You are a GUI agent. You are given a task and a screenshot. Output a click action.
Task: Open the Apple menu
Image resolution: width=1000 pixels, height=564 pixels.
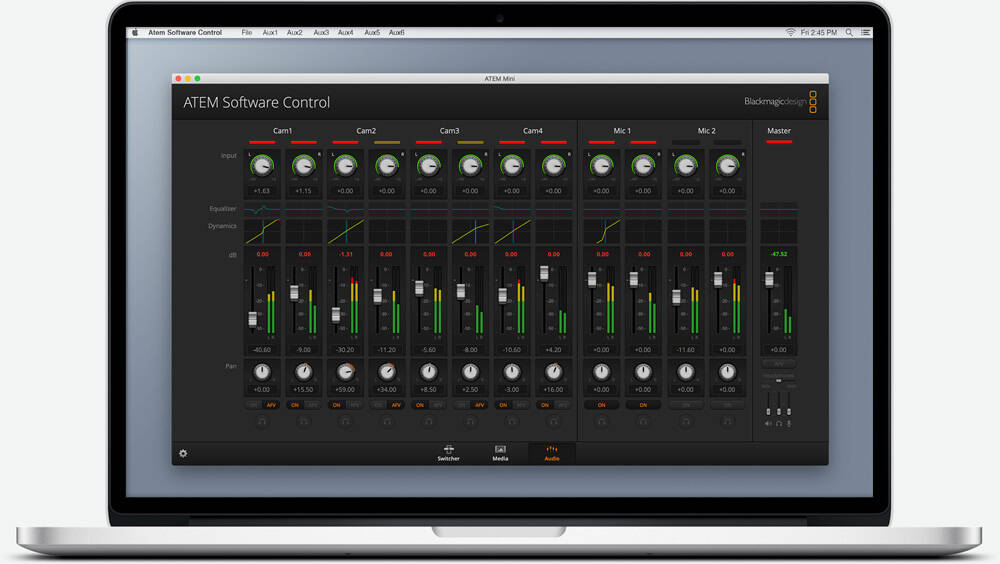[135, 33]
